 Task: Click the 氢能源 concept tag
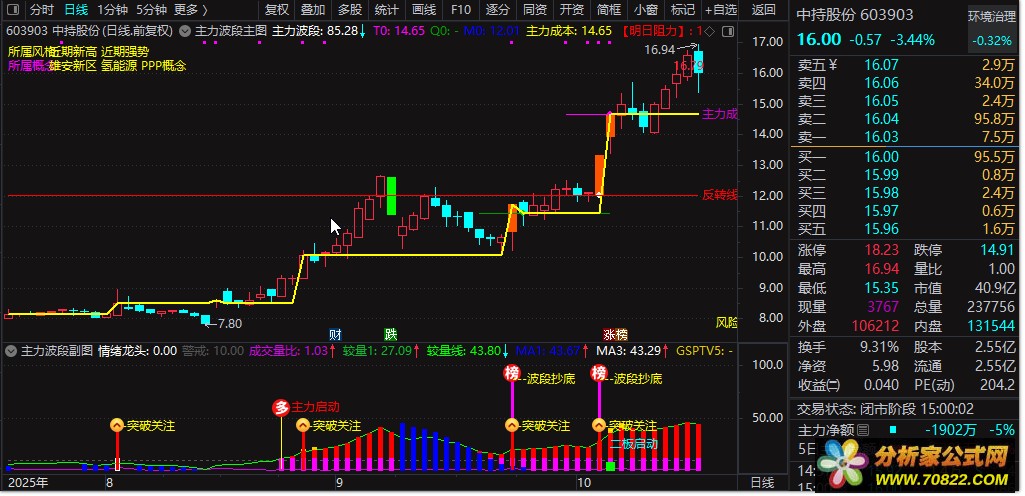click(x=118, y=66)
